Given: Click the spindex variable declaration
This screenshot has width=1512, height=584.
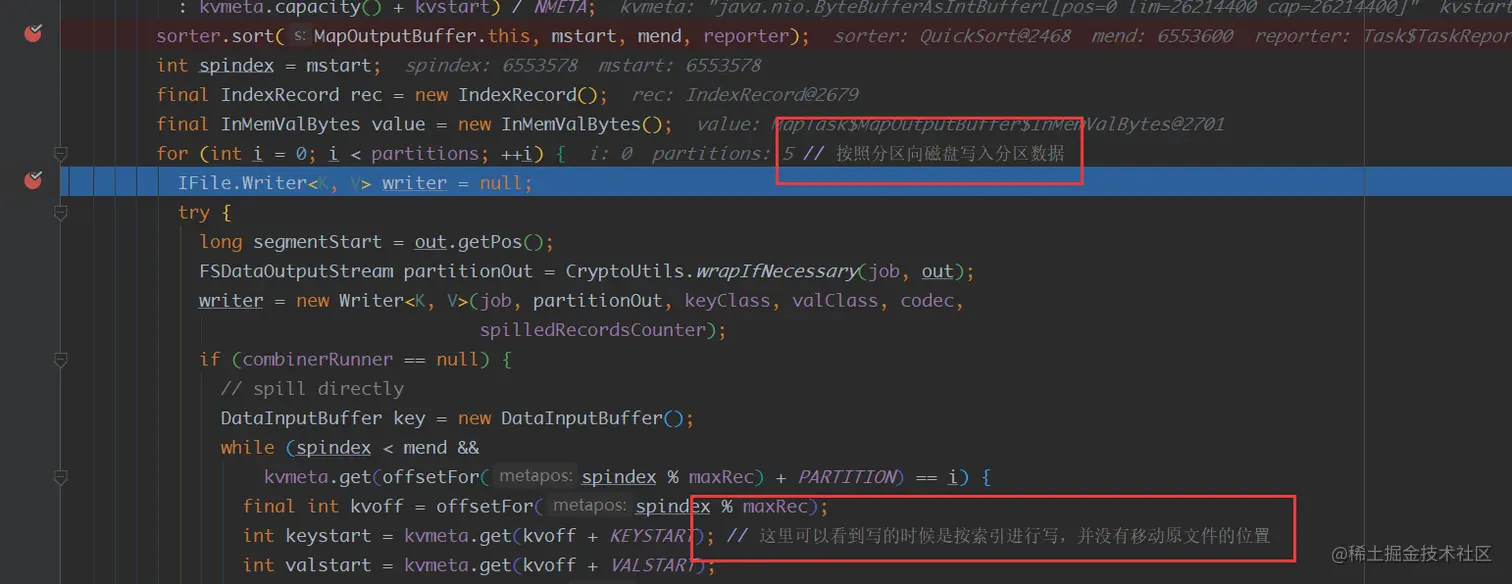Looking at the screenshot, I should pos(235,66).
